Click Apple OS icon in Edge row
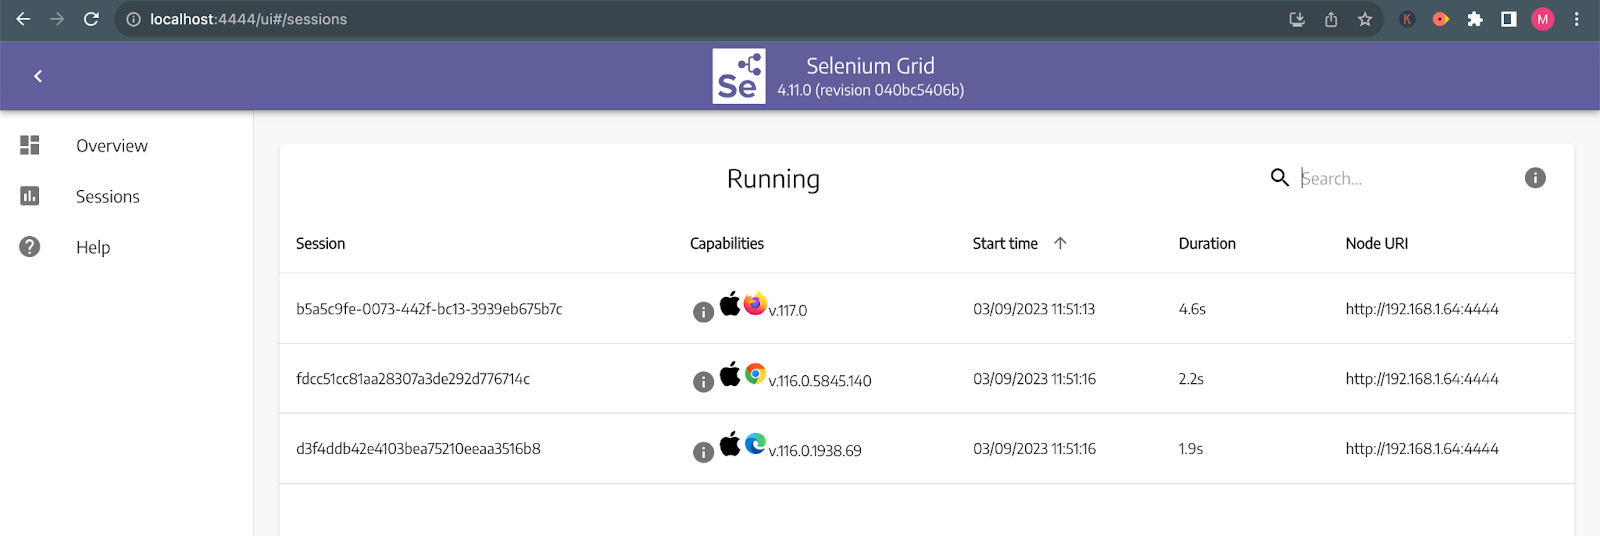The width and height of the screenshot is (1600, 536). (x=730, y=443)
